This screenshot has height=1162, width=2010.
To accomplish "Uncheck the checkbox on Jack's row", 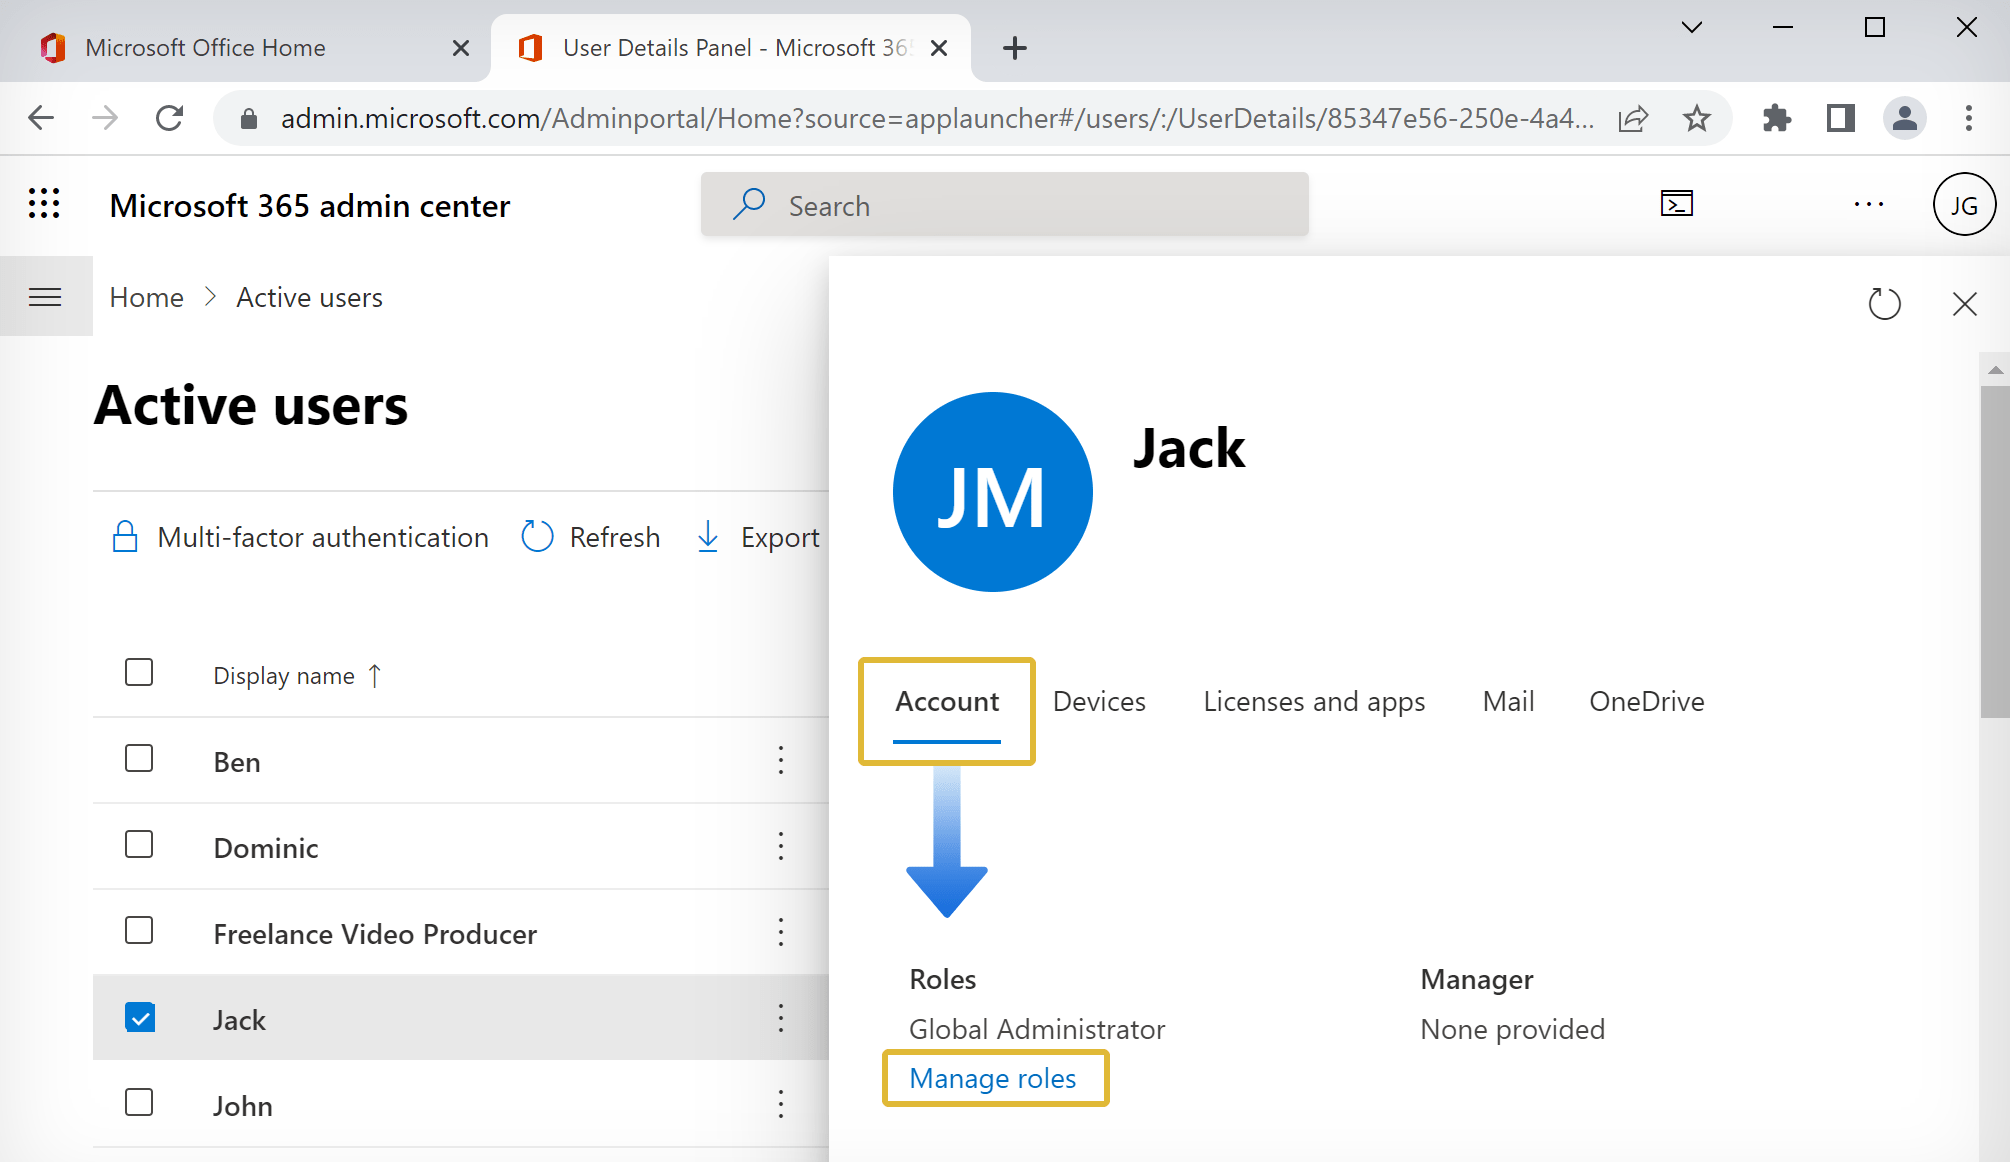I will point(140,1016).
